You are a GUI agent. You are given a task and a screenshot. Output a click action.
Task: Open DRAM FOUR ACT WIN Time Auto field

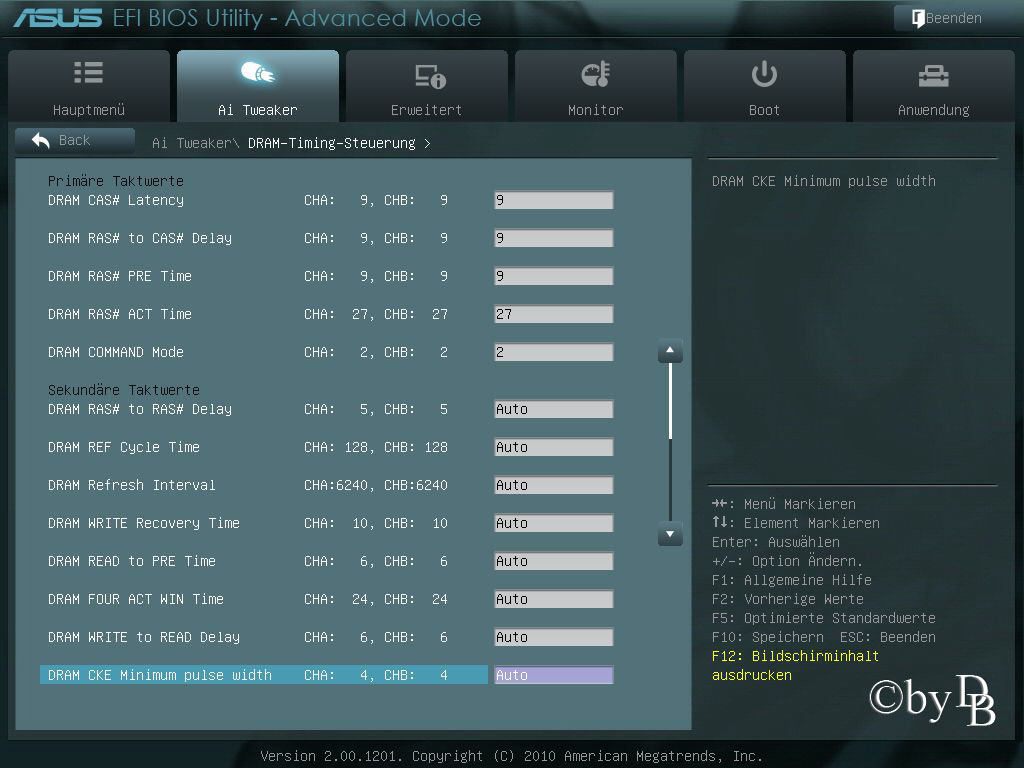coord(554,600)
